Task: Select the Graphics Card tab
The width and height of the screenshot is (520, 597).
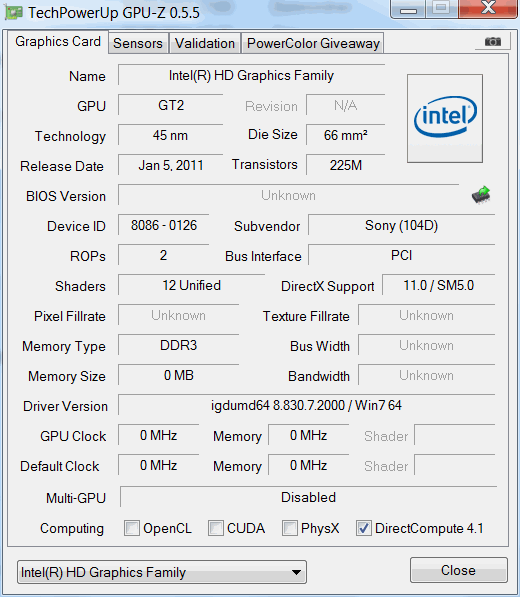Action: tap(58, 42)
